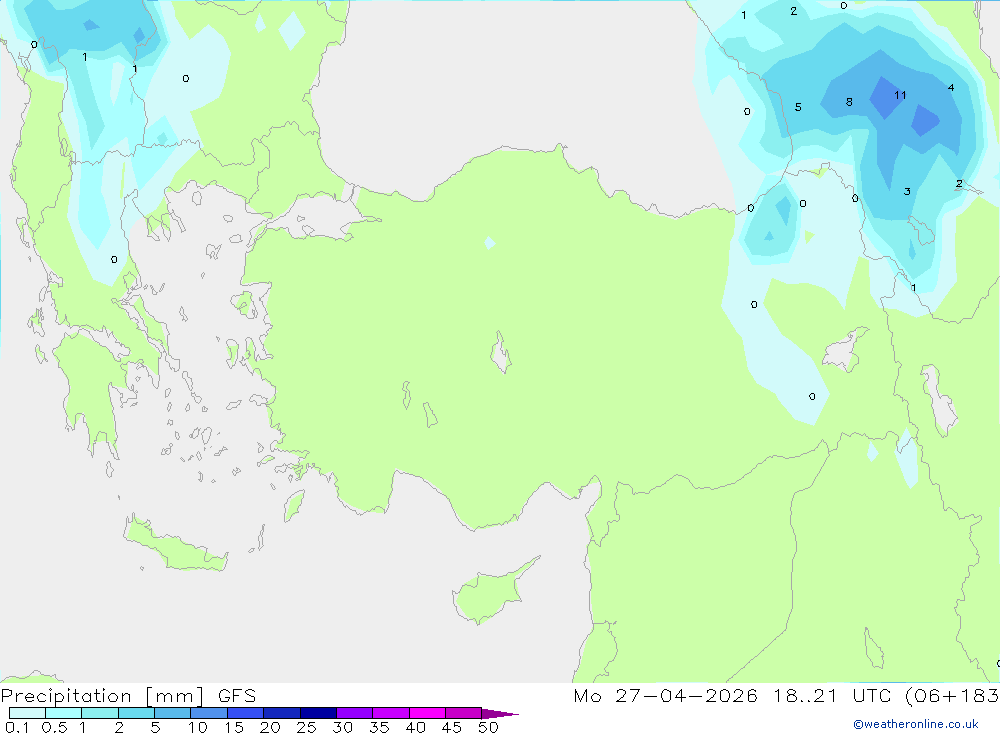The height and width of the screenshot is (733, 1000).
Task: Click the 0.1–0.5 mm palest legend swatch
Action: pyautogui.click(x=27, y=713)
